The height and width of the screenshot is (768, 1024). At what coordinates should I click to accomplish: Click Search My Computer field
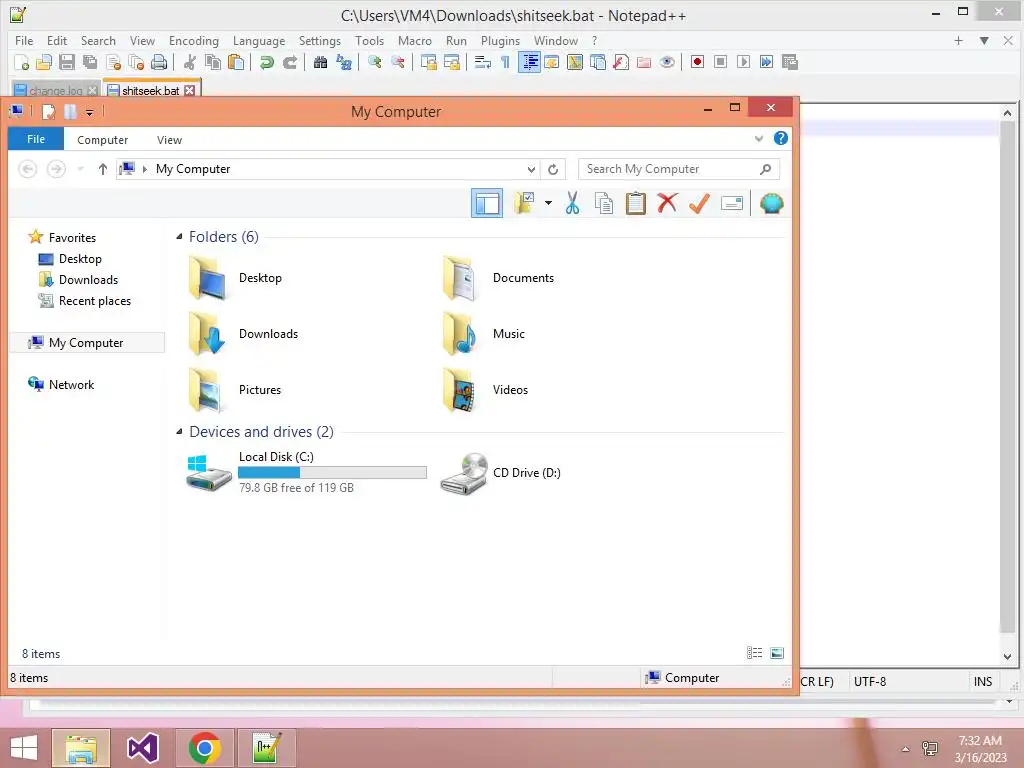pos(679,169)
